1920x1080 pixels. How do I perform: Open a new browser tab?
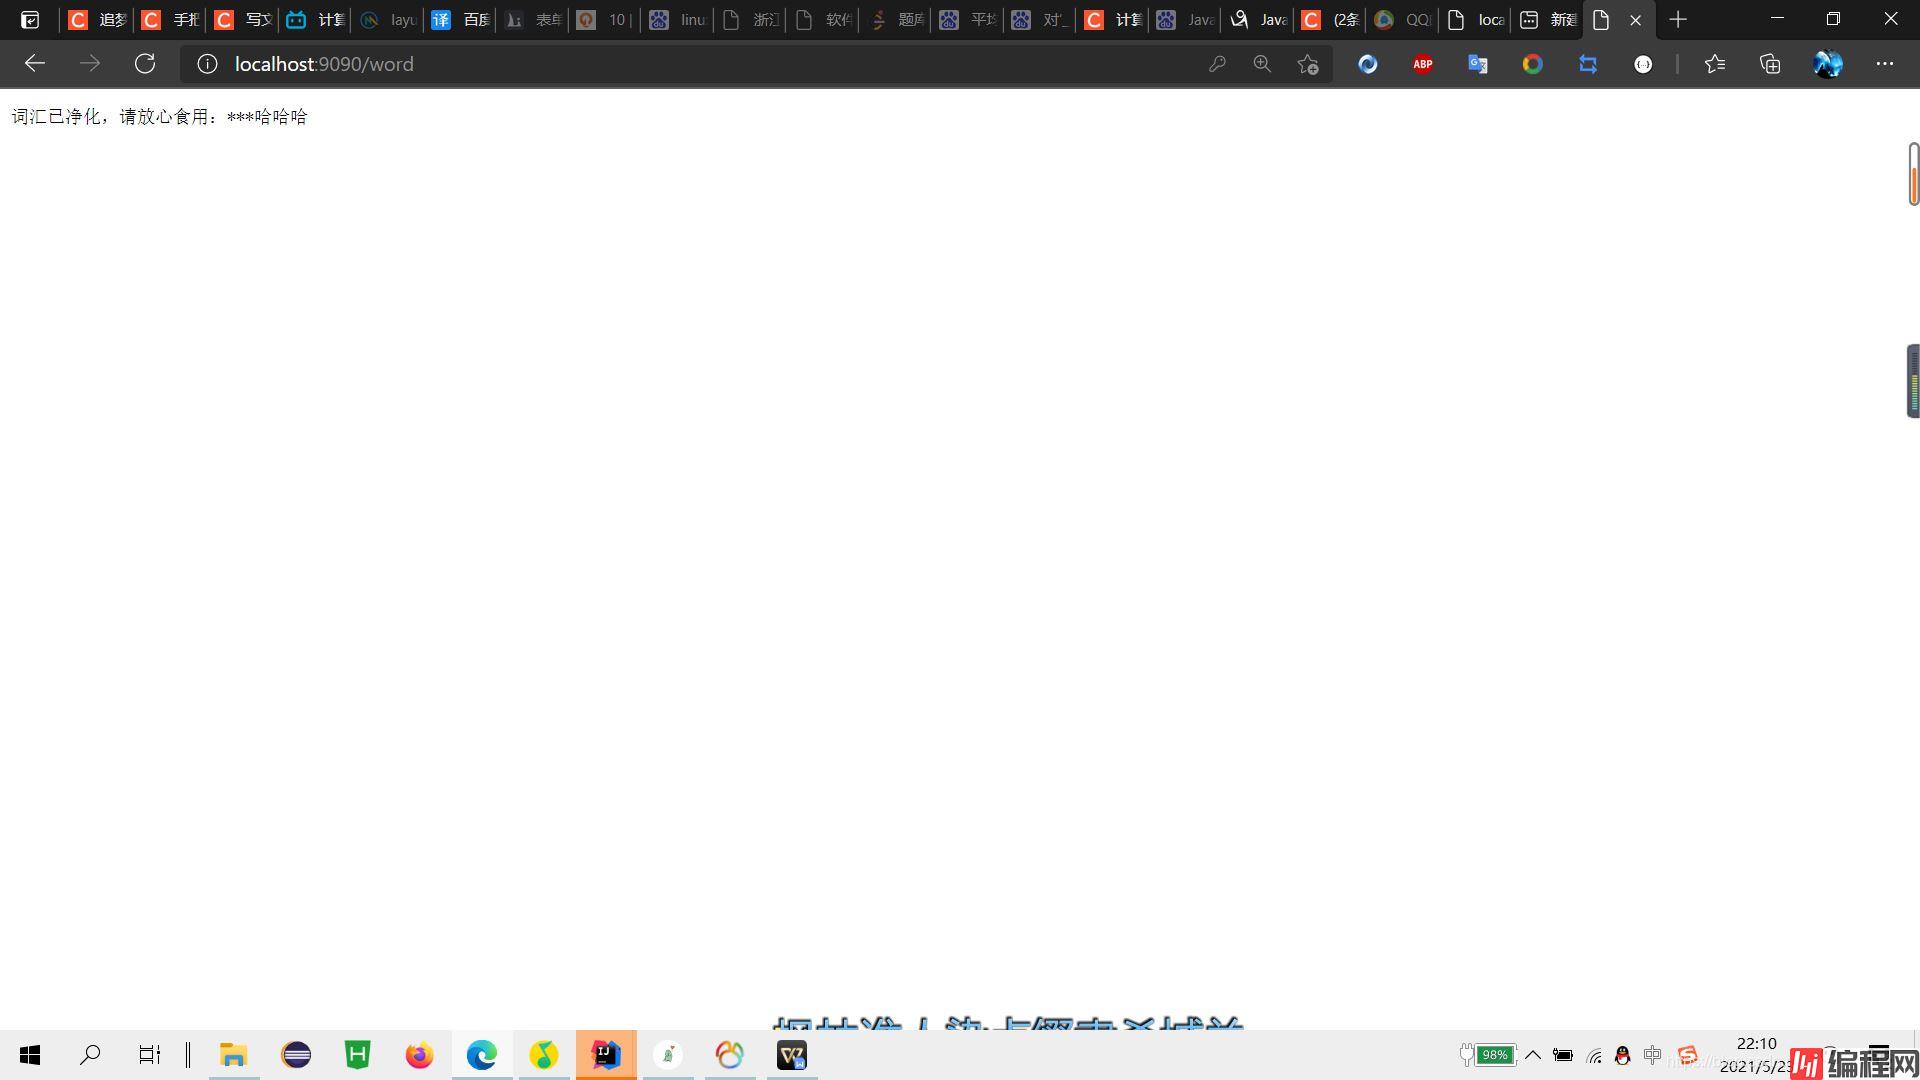pos(1678,20)
